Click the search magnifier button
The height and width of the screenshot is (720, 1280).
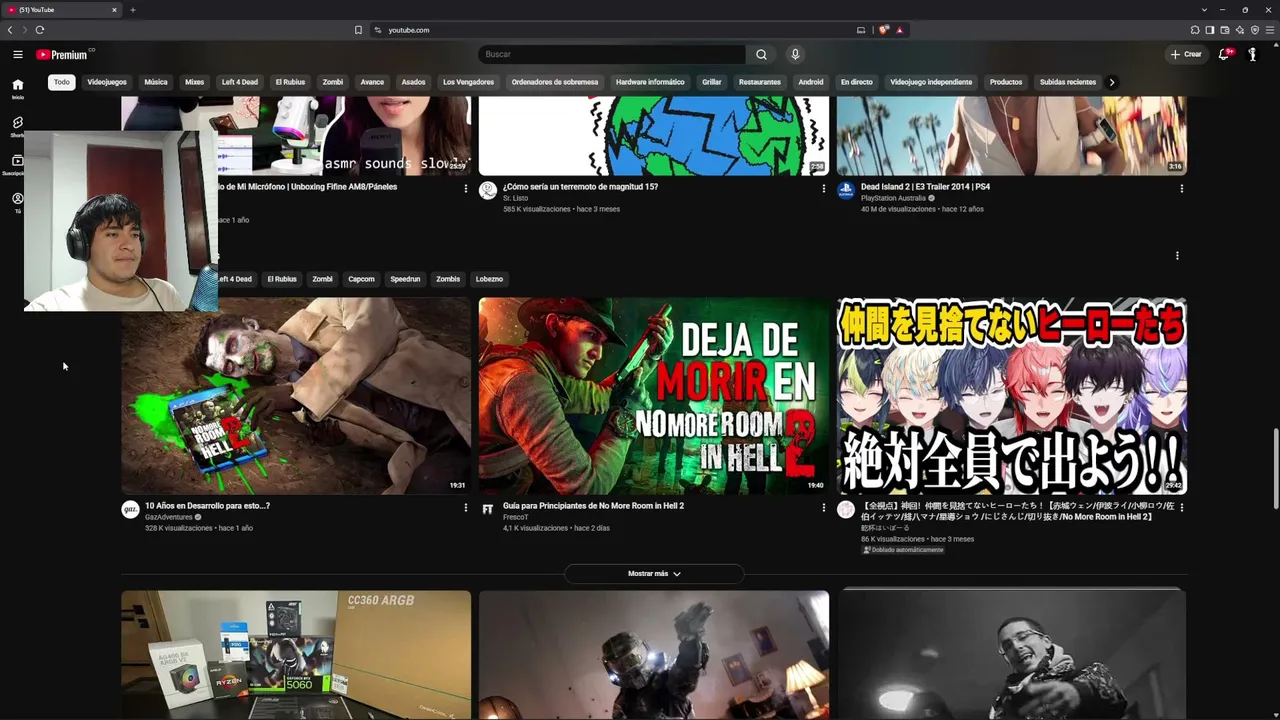[761, 54]
